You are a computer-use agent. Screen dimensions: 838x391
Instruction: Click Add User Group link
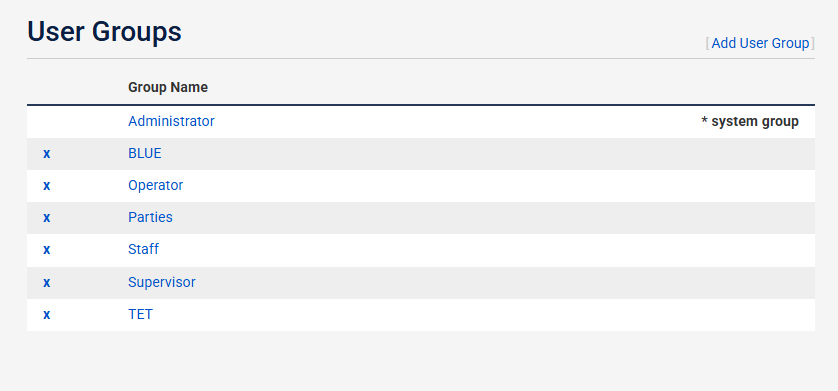[760, 43]
